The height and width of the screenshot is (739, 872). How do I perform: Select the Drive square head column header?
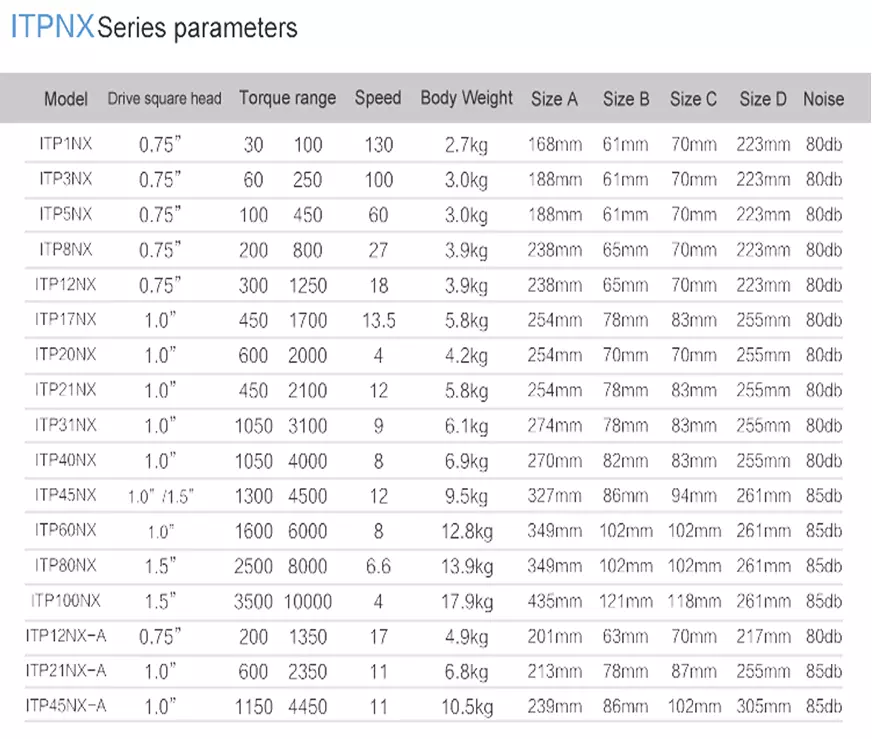pos(164,99)
